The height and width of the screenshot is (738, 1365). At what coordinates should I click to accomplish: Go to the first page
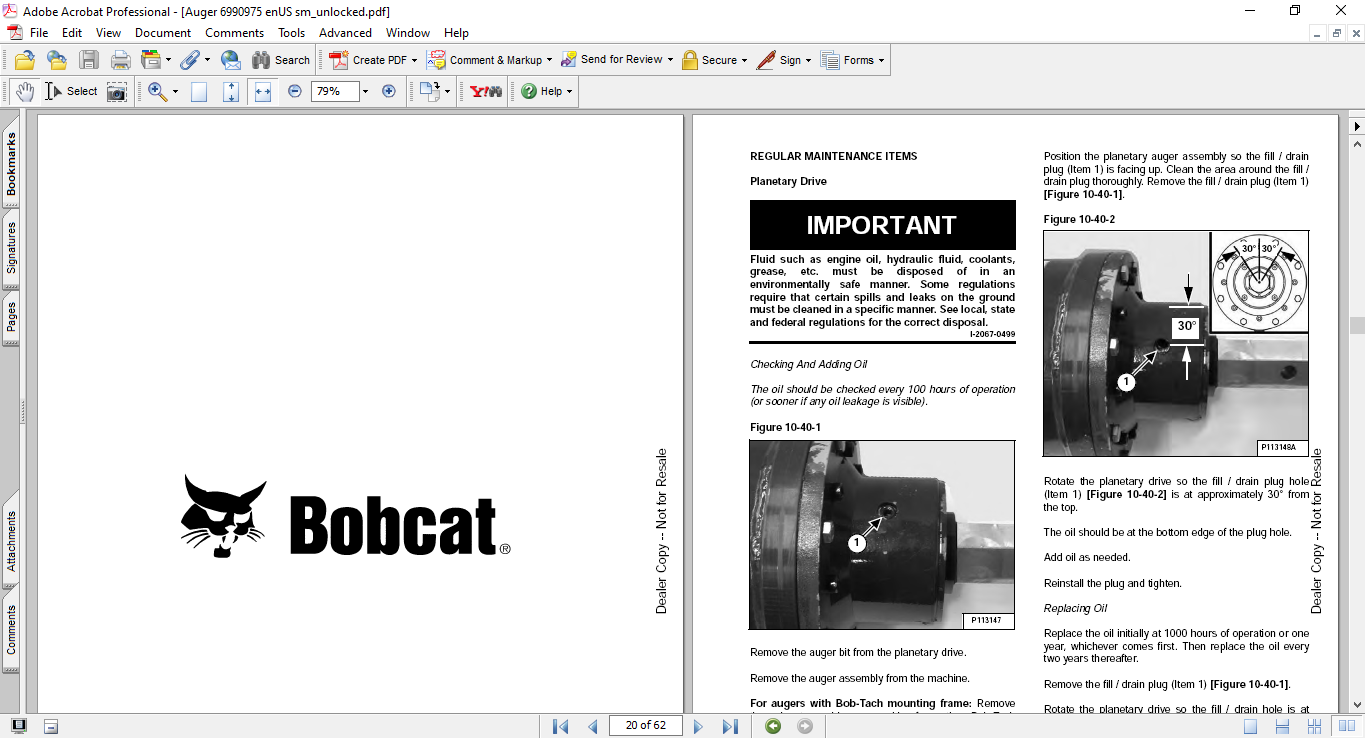(561, 726)
